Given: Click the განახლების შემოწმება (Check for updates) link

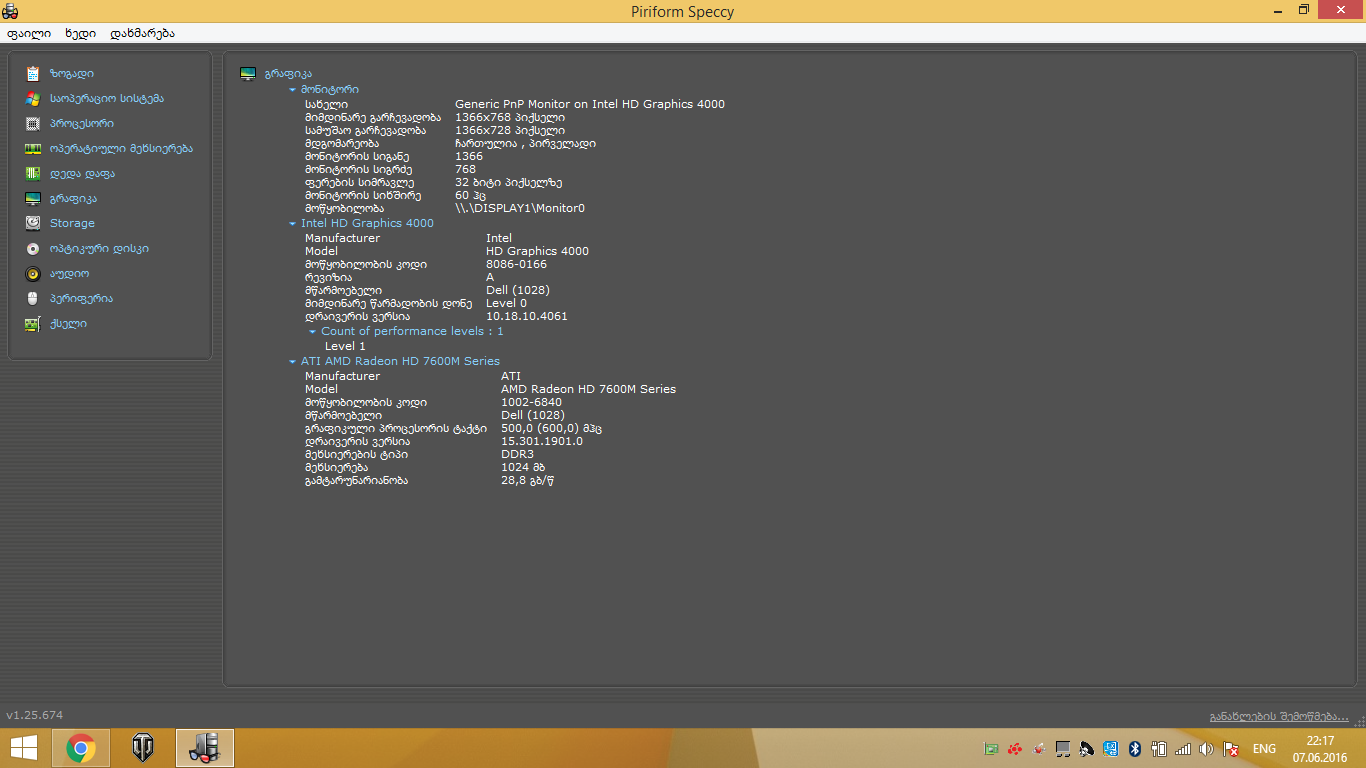Looking at the screenshot, I should (1278, 716).
